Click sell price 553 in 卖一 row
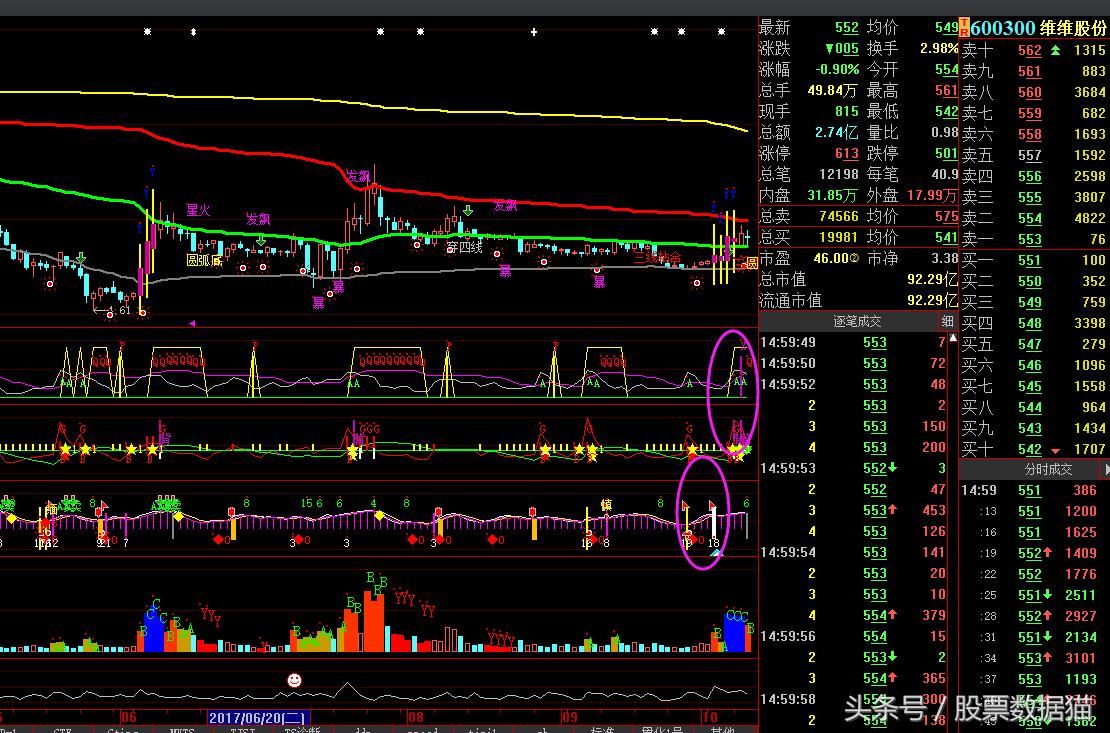 (1030, 239)
